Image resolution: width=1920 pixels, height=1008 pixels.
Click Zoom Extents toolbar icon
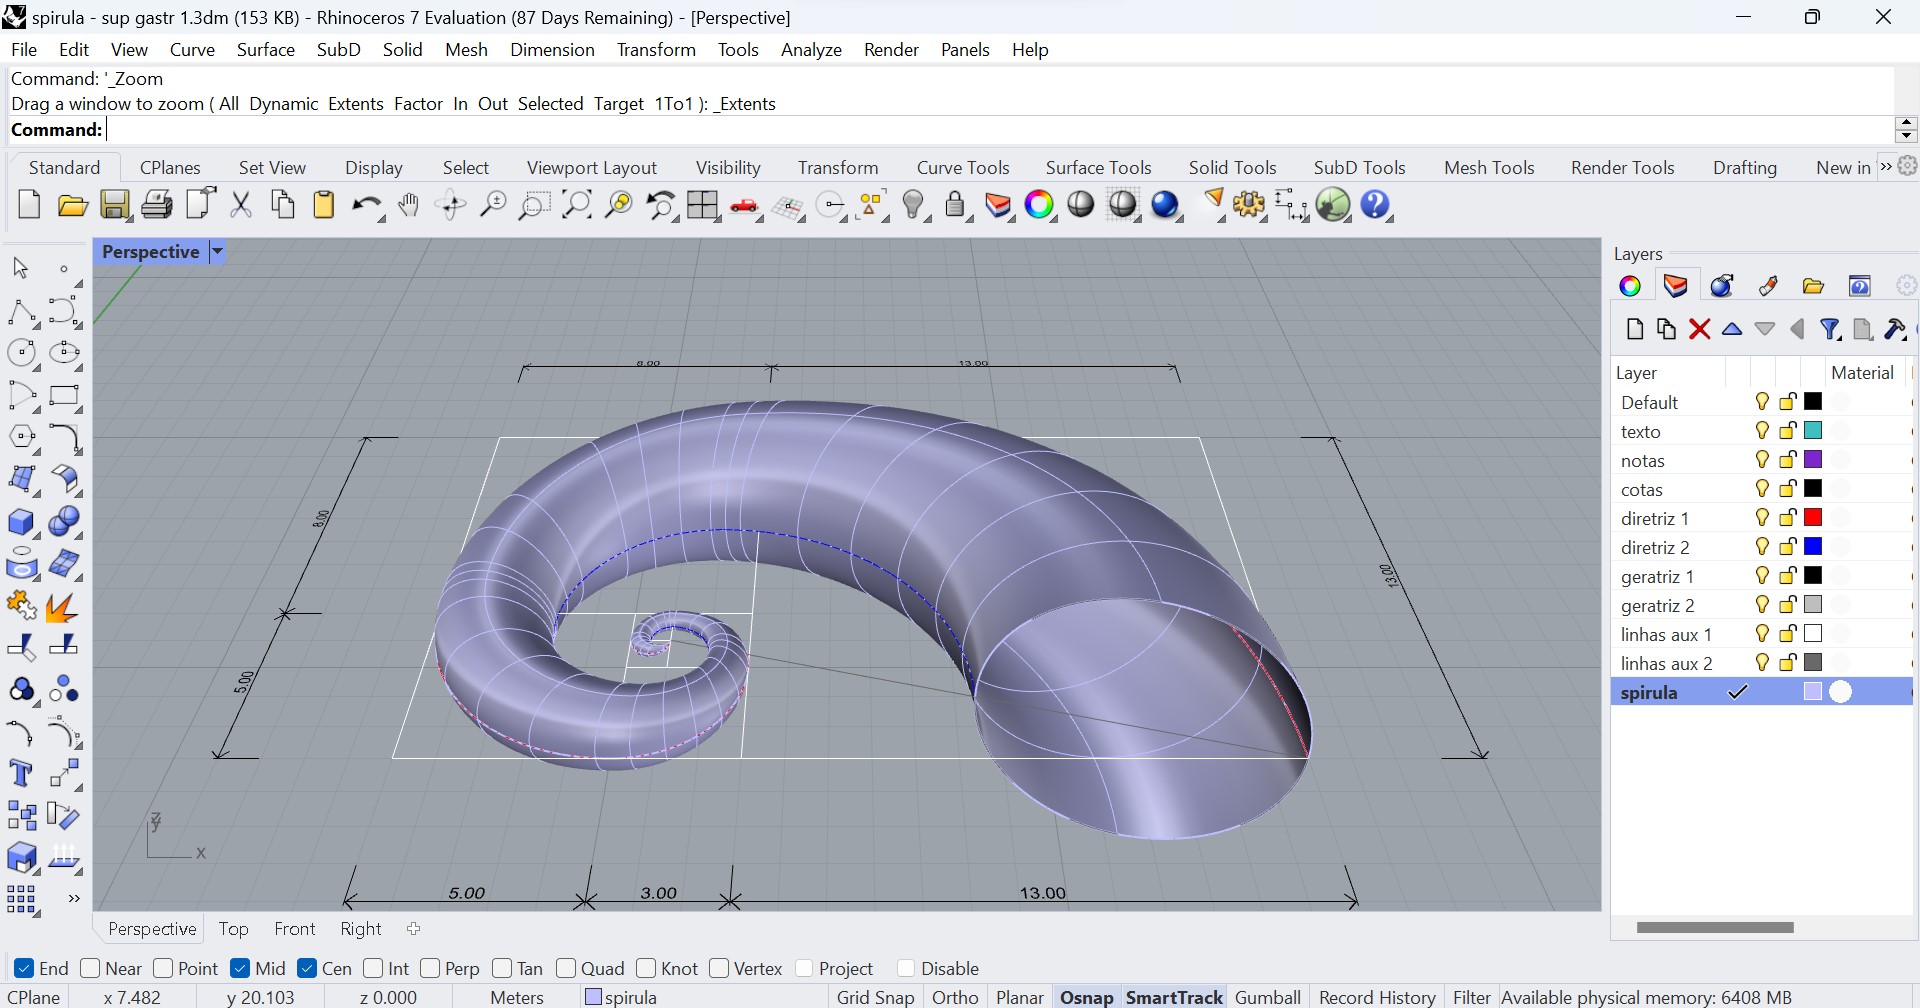pos(577,205)
